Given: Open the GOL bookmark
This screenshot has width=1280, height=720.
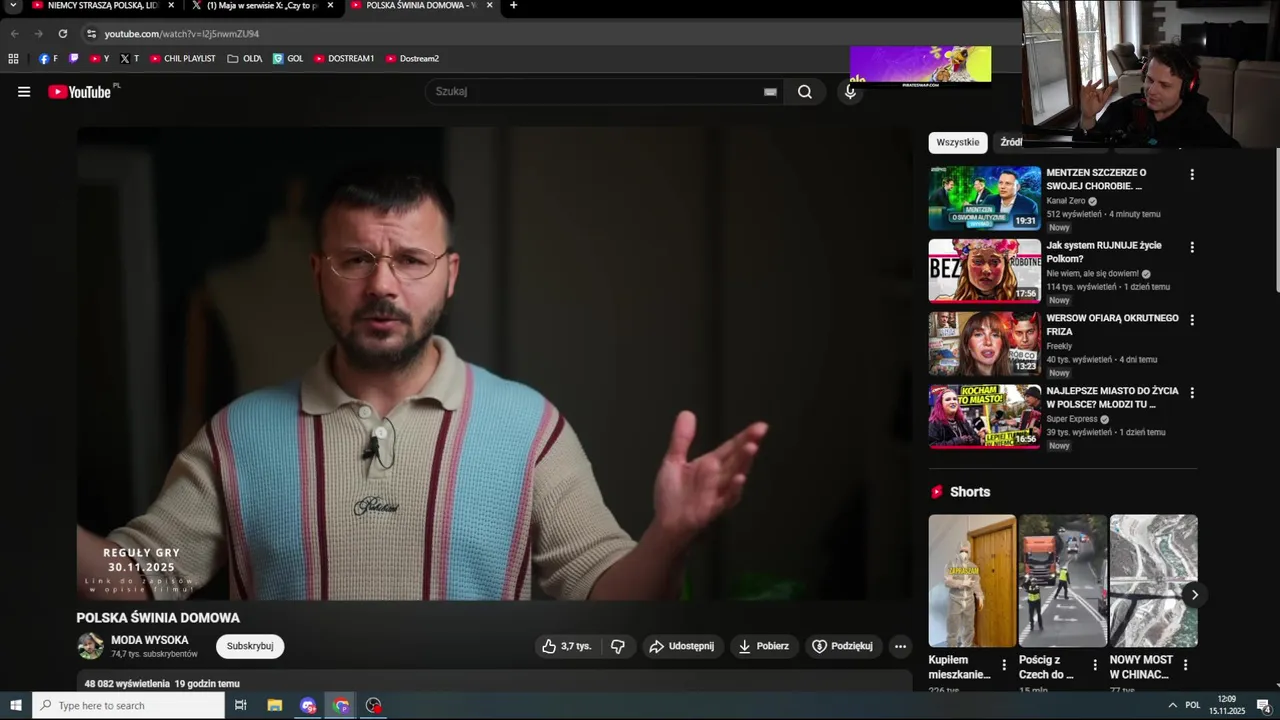Looking at the screenshot, I should click(288, 59).
